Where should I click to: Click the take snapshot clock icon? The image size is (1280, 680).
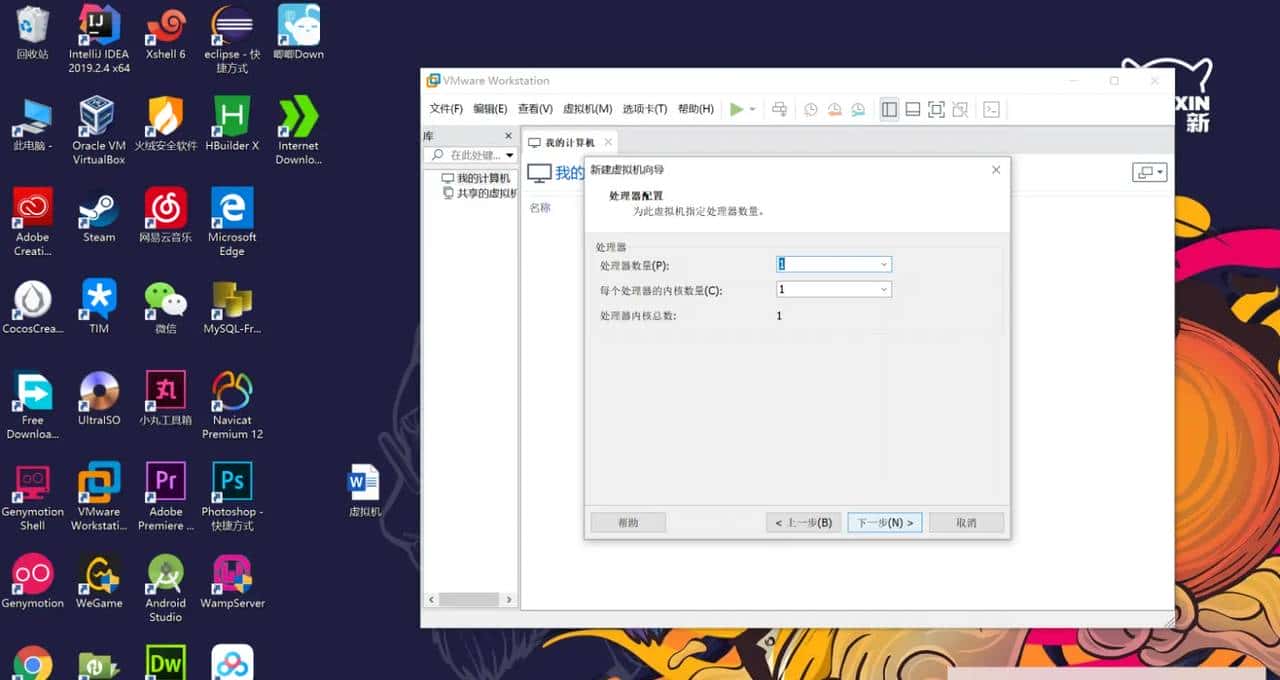[x=810, y=109]
